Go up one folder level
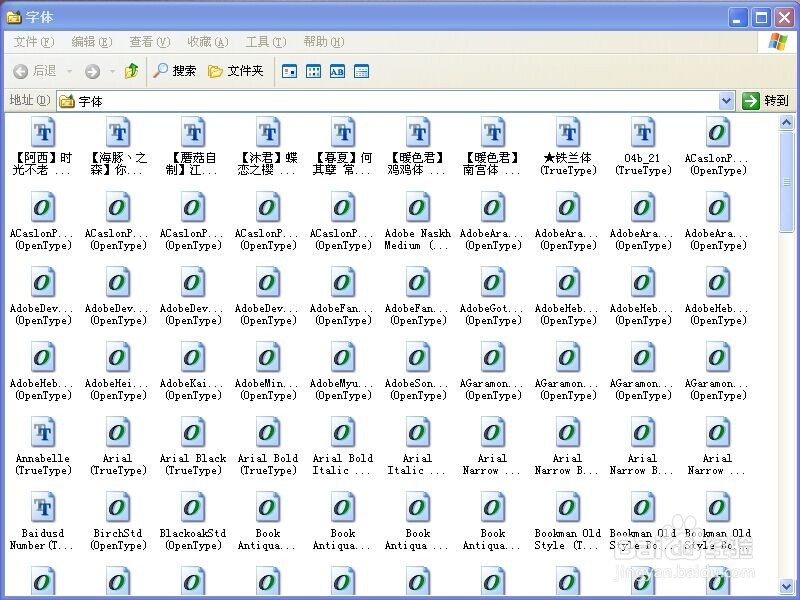 (x=132, y=71)
